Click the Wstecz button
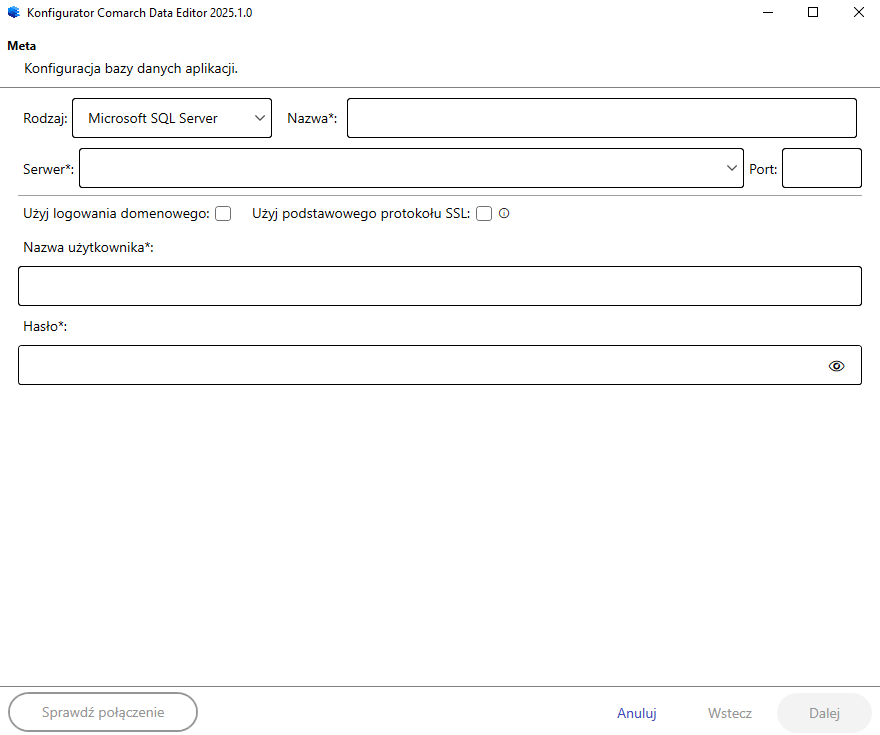This screenshot has width=880, height=735. (x=729, y=713)
